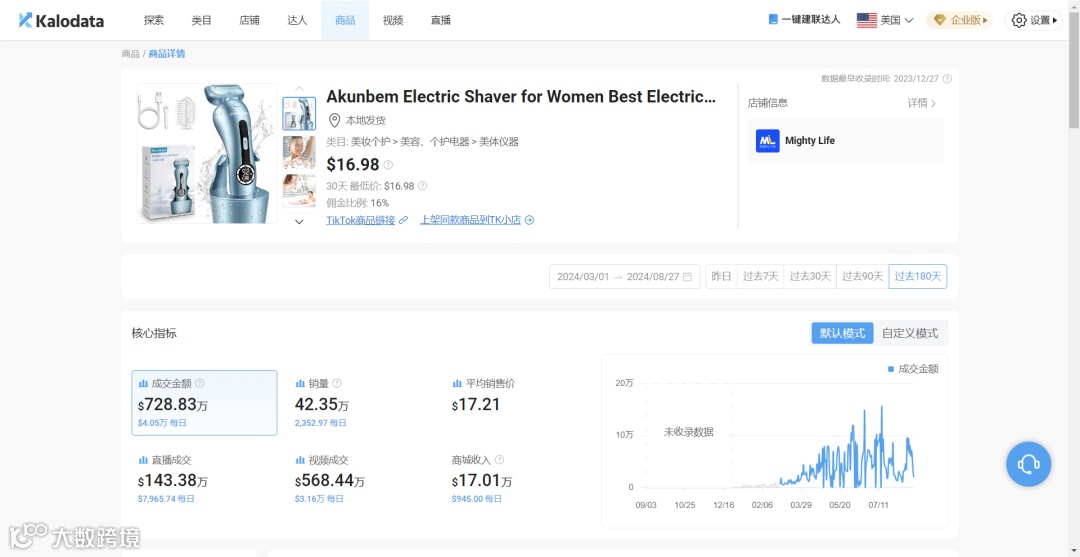Click the help icon beside 数据最早收录时间

click(947, 78)
